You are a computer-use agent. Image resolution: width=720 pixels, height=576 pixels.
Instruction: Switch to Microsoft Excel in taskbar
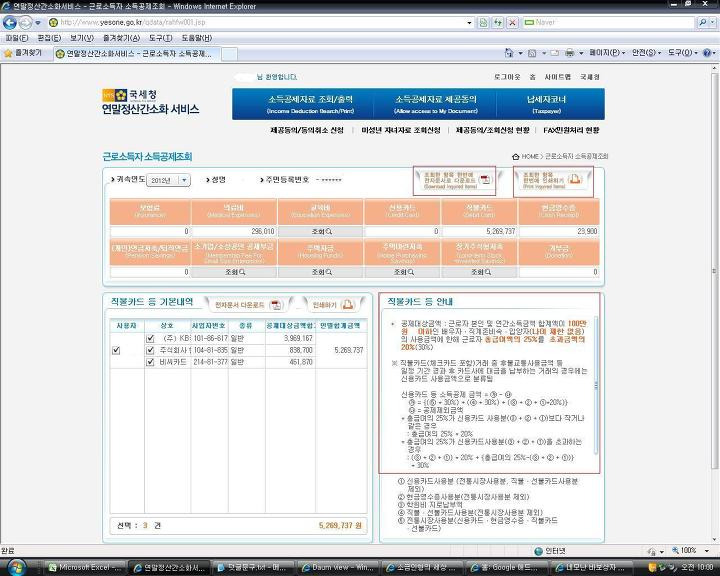click(85, 567)
